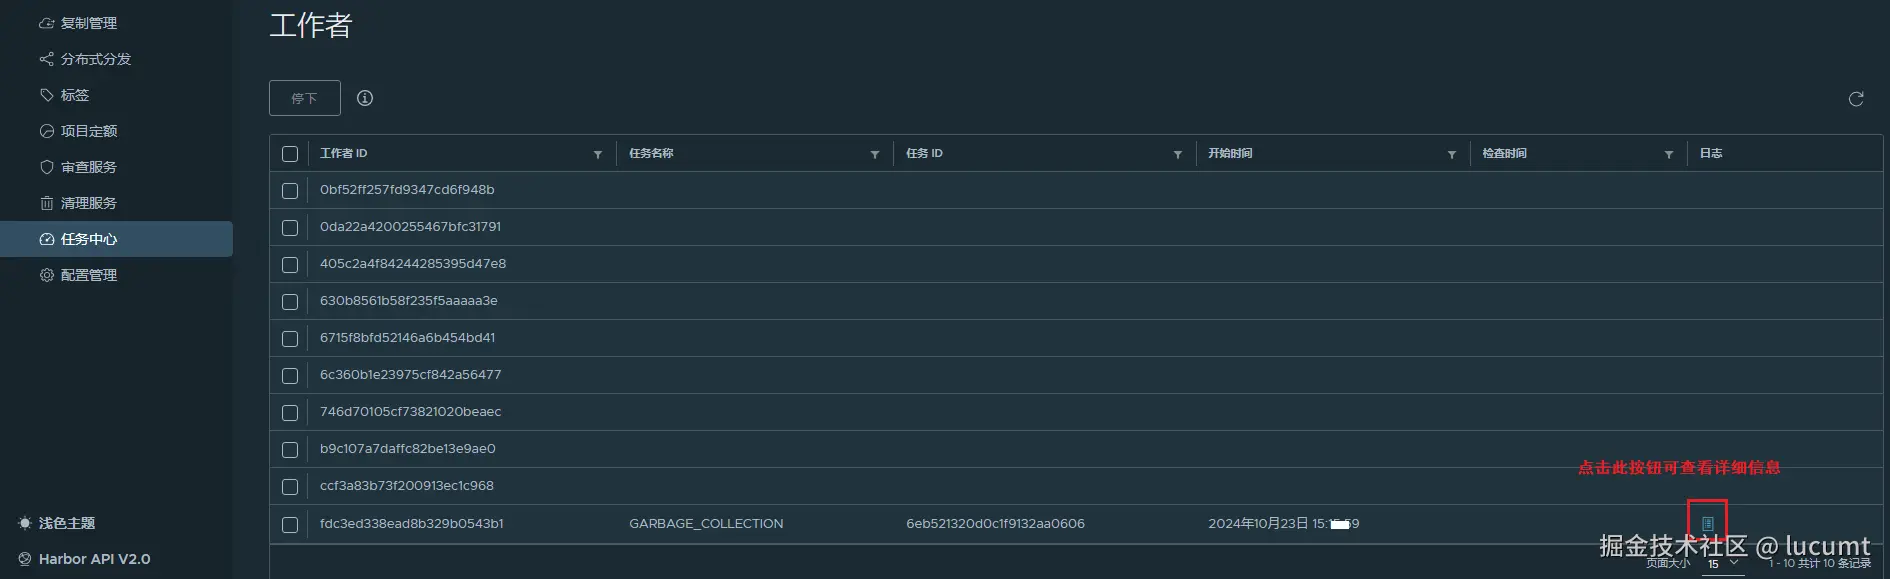Click the filter icon in 工作者 ID column
The image size is (1890, 579).
598,154
